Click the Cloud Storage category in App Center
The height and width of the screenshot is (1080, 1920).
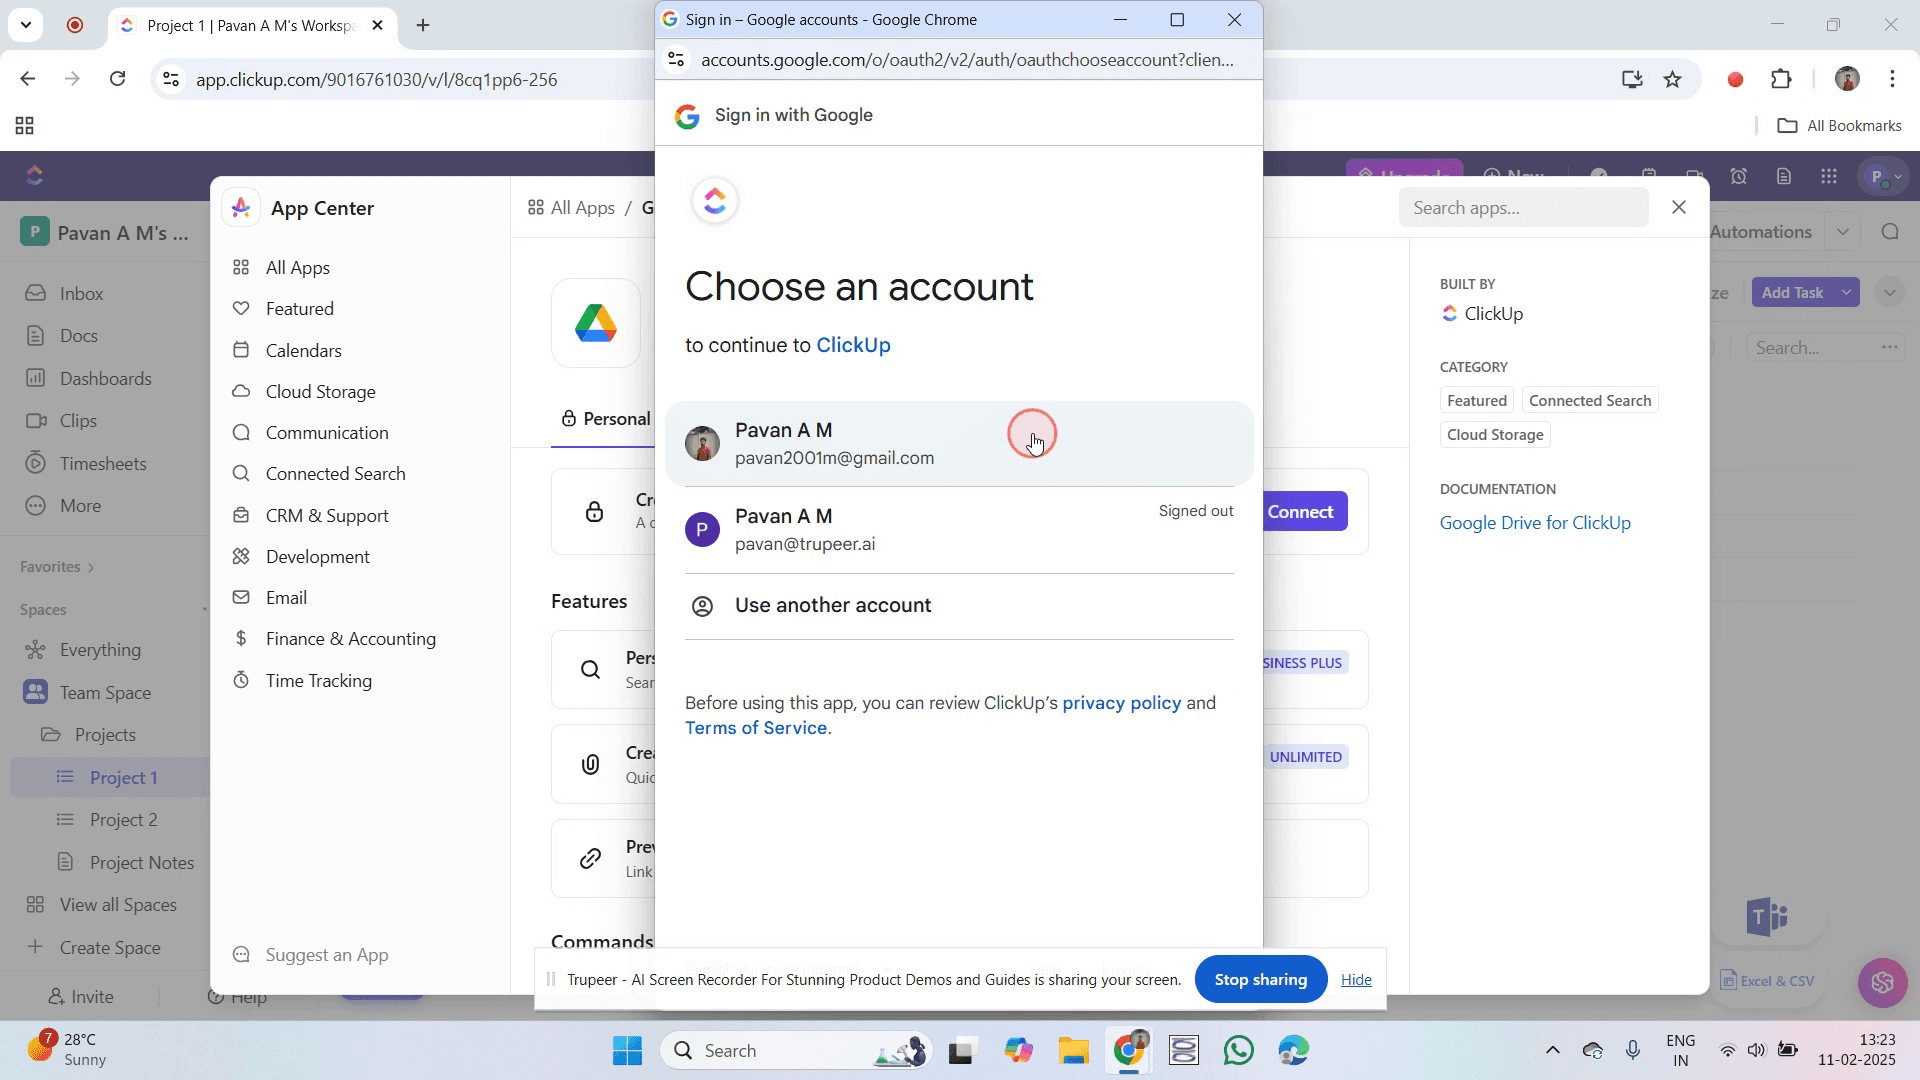click(x=320, y=392)
